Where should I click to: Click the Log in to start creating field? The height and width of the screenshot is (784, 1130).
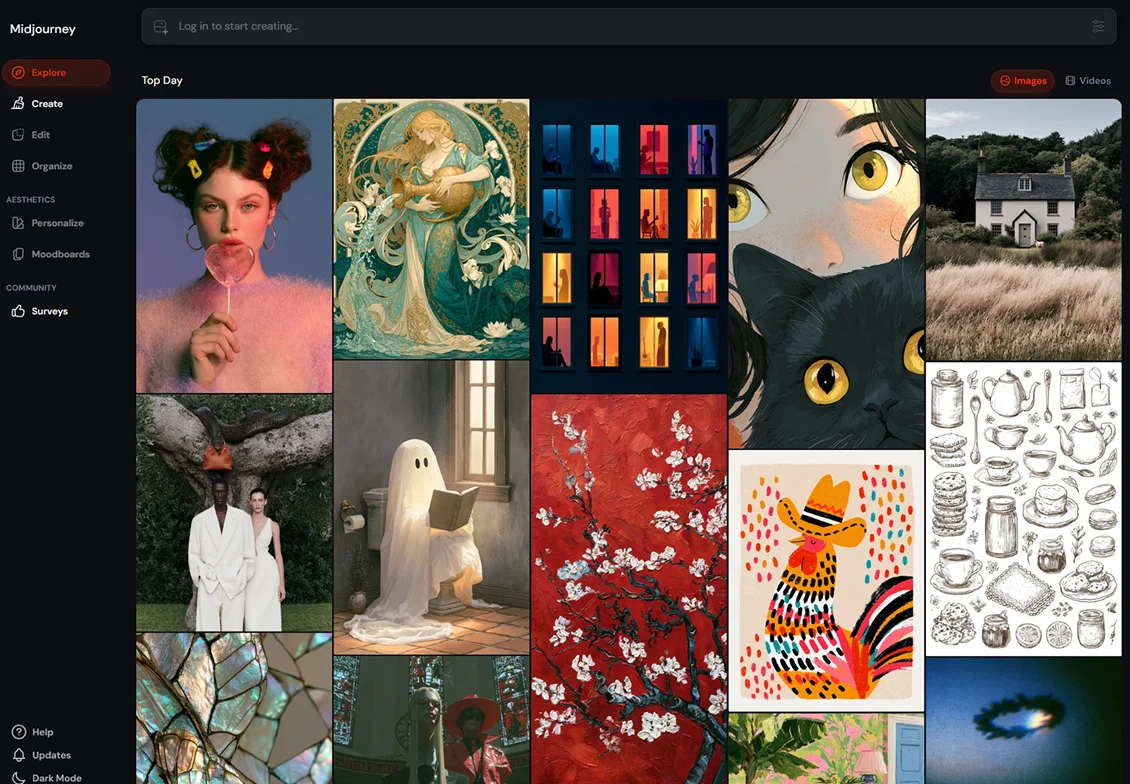pos(629,27)
